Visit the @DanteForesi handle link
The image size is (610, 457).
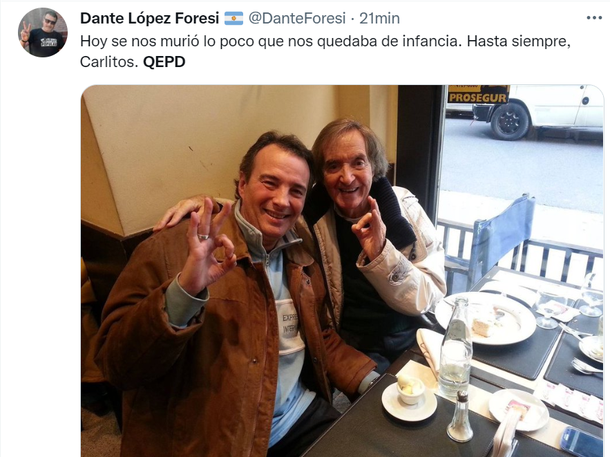297,18
